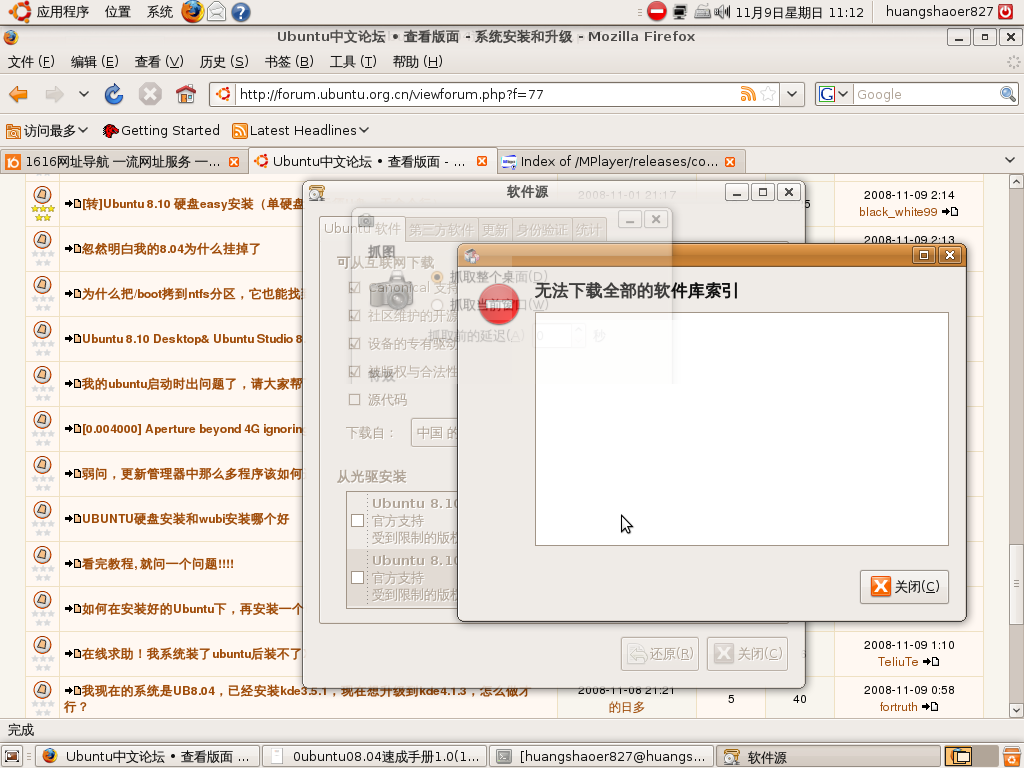
Task: Open thread 忽然明白我的8.04为什么挂掉了
Action: pyautogui.click(x=171, y=249)
